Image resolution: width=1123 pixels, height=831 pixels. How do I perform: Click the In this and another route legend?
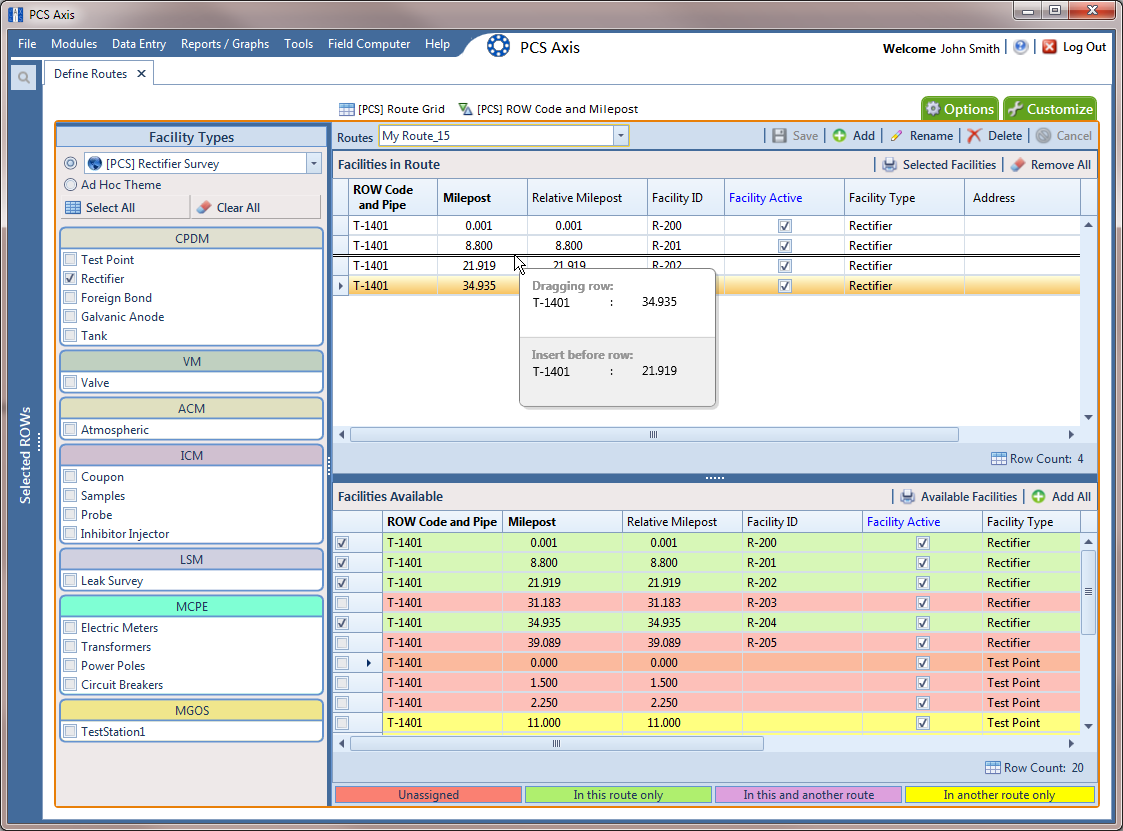click(x=809, y=794)
